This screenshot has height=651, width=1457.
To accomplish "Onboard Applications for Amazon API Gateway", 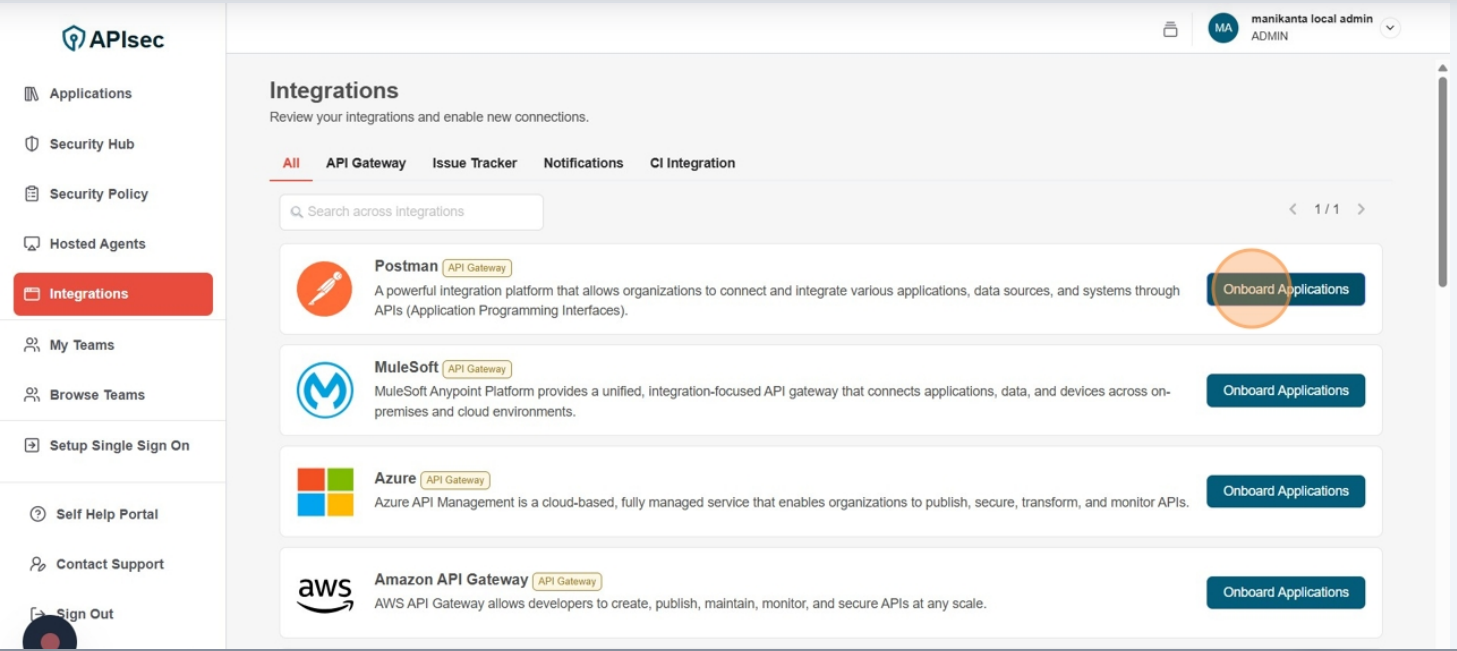I will [x=1285, y=592].
